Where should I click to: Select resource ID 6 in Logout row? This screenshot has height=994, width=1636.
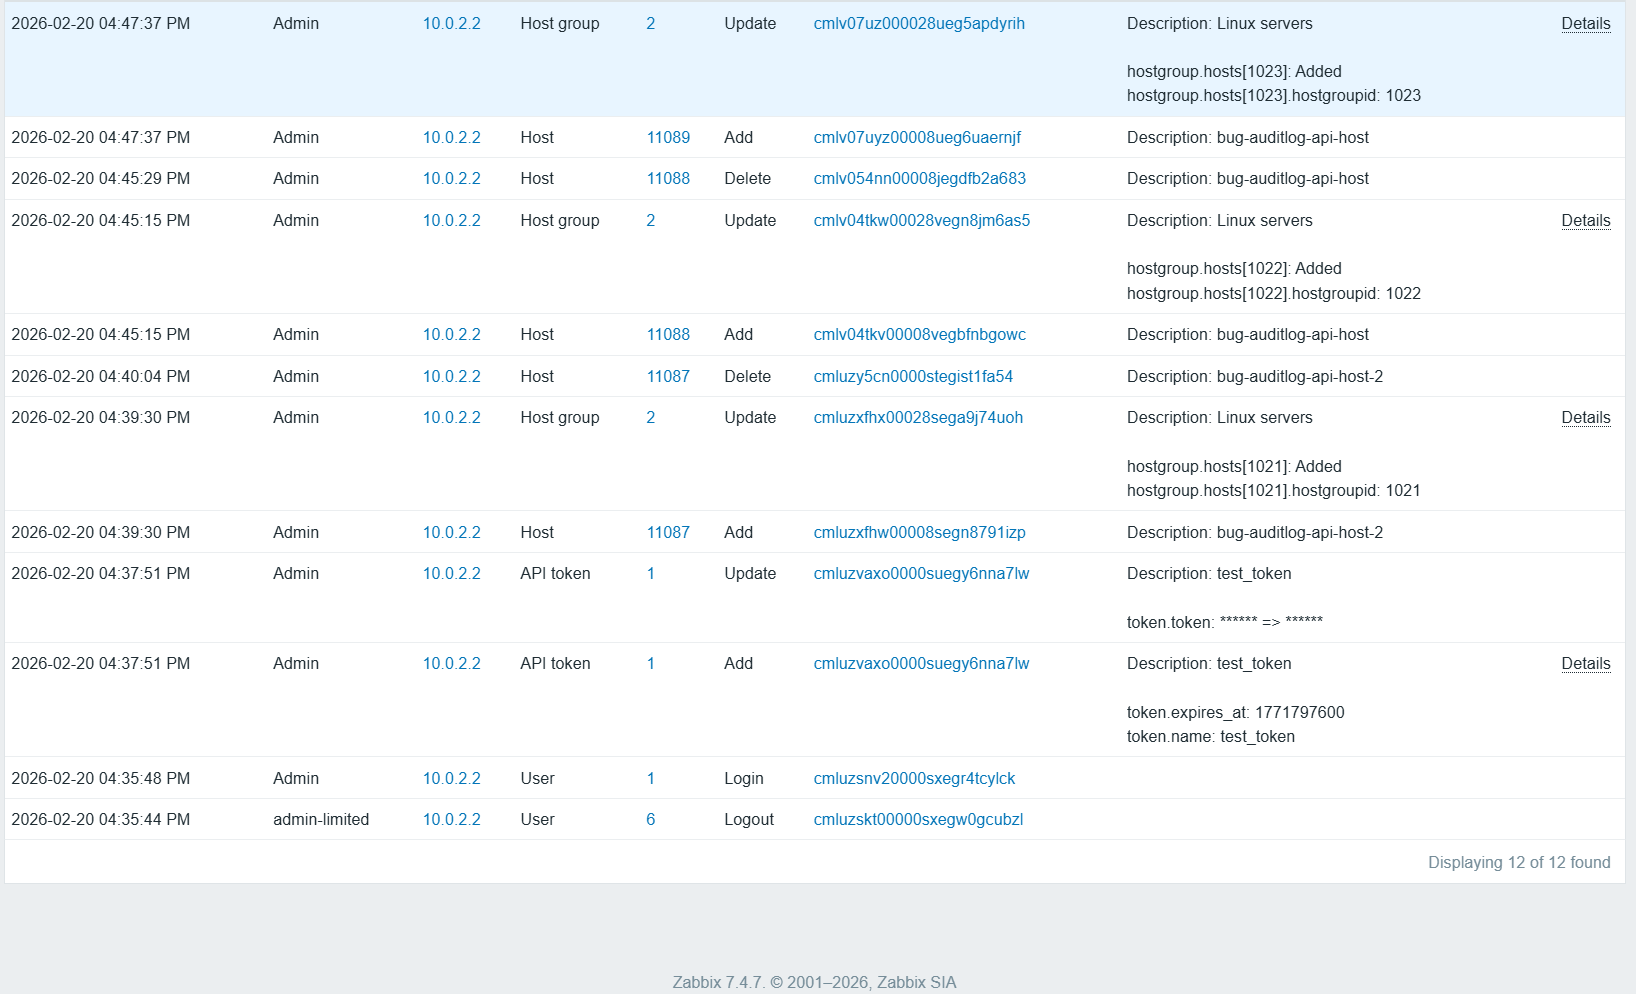tap(650, 820)
